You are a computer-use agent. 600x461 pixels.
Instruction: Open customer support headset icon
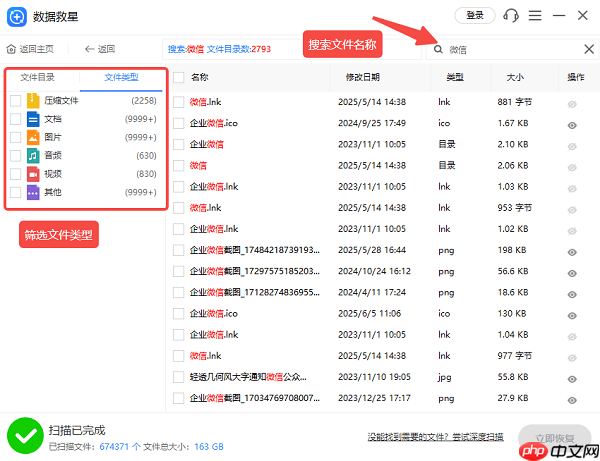tap(511, 16)
